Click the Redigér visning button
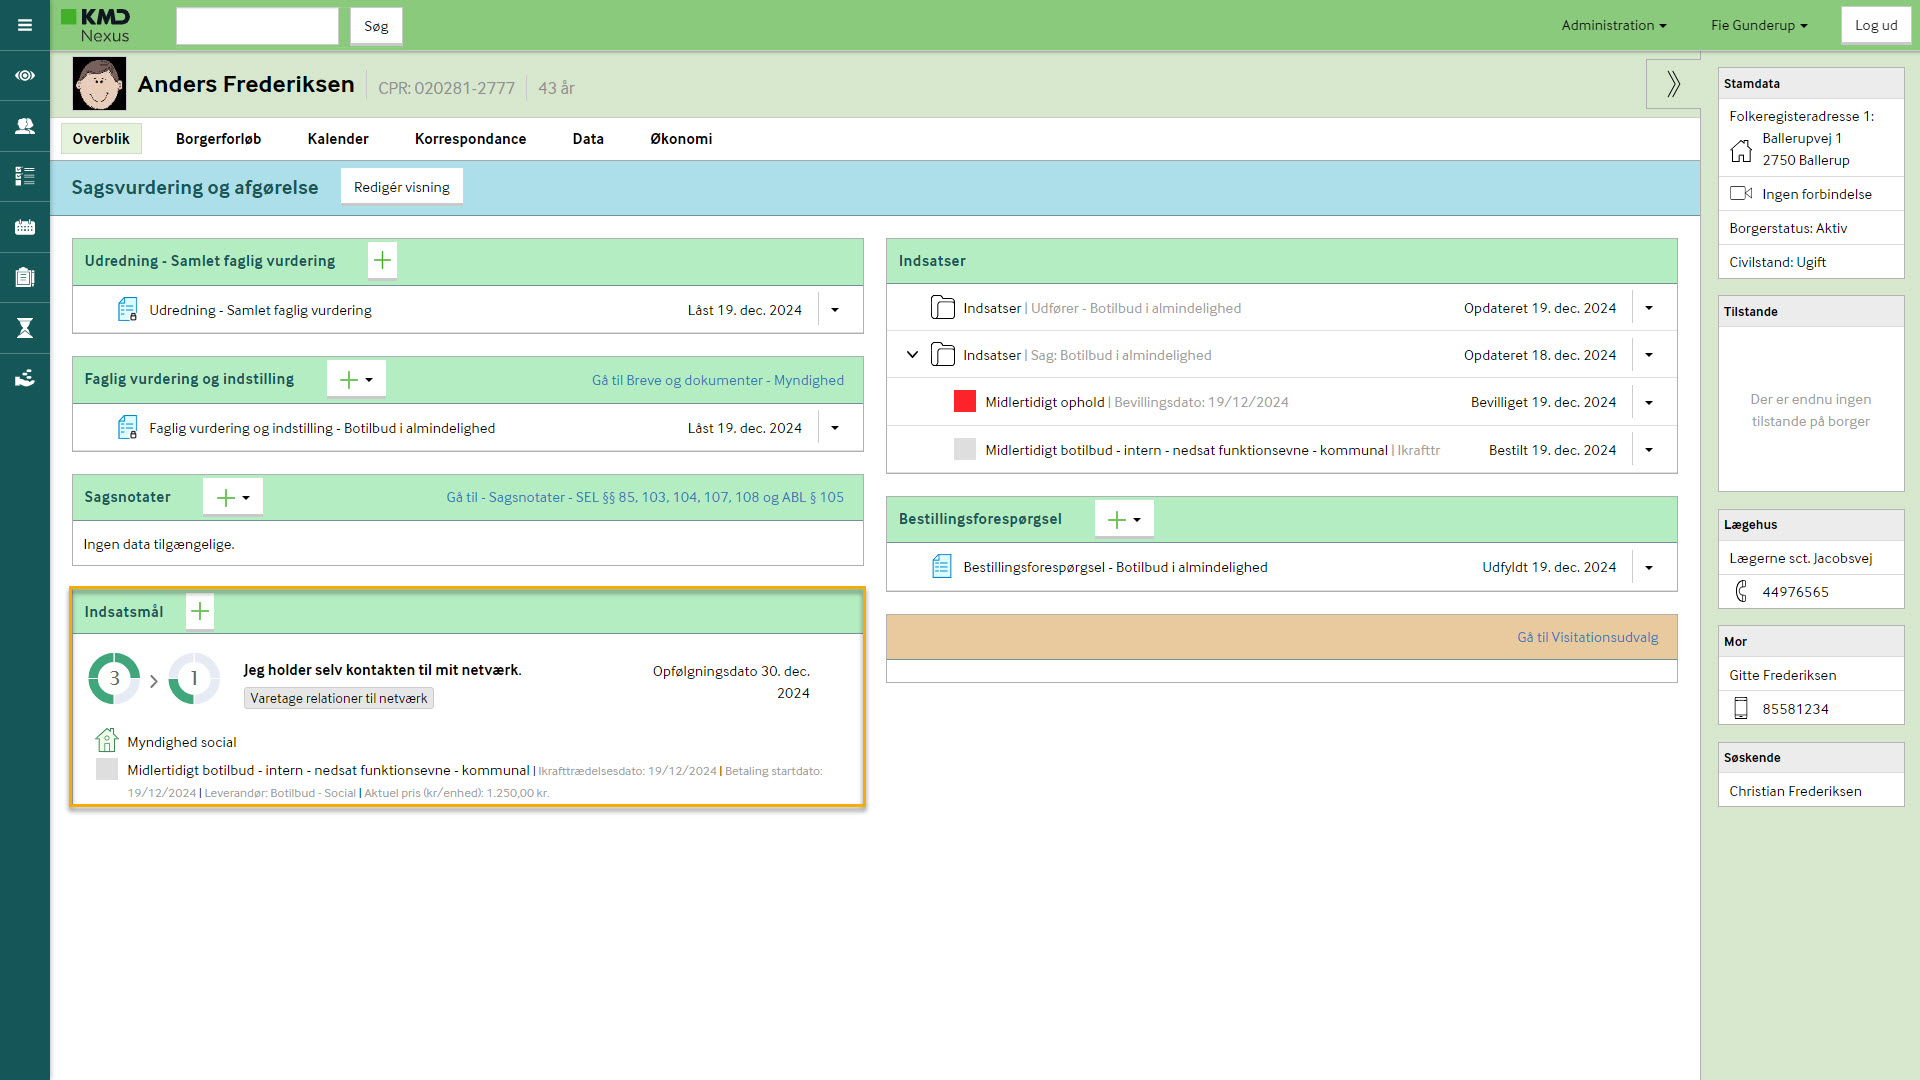 [401, 187]
